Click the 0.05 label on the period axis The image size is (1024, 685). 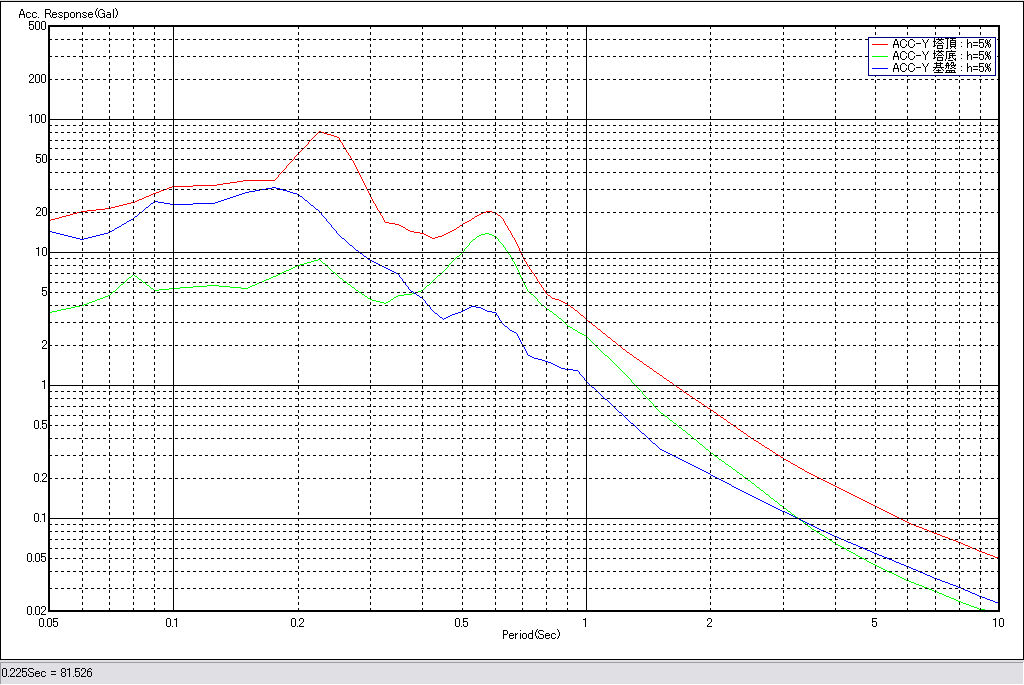point(47,622)
